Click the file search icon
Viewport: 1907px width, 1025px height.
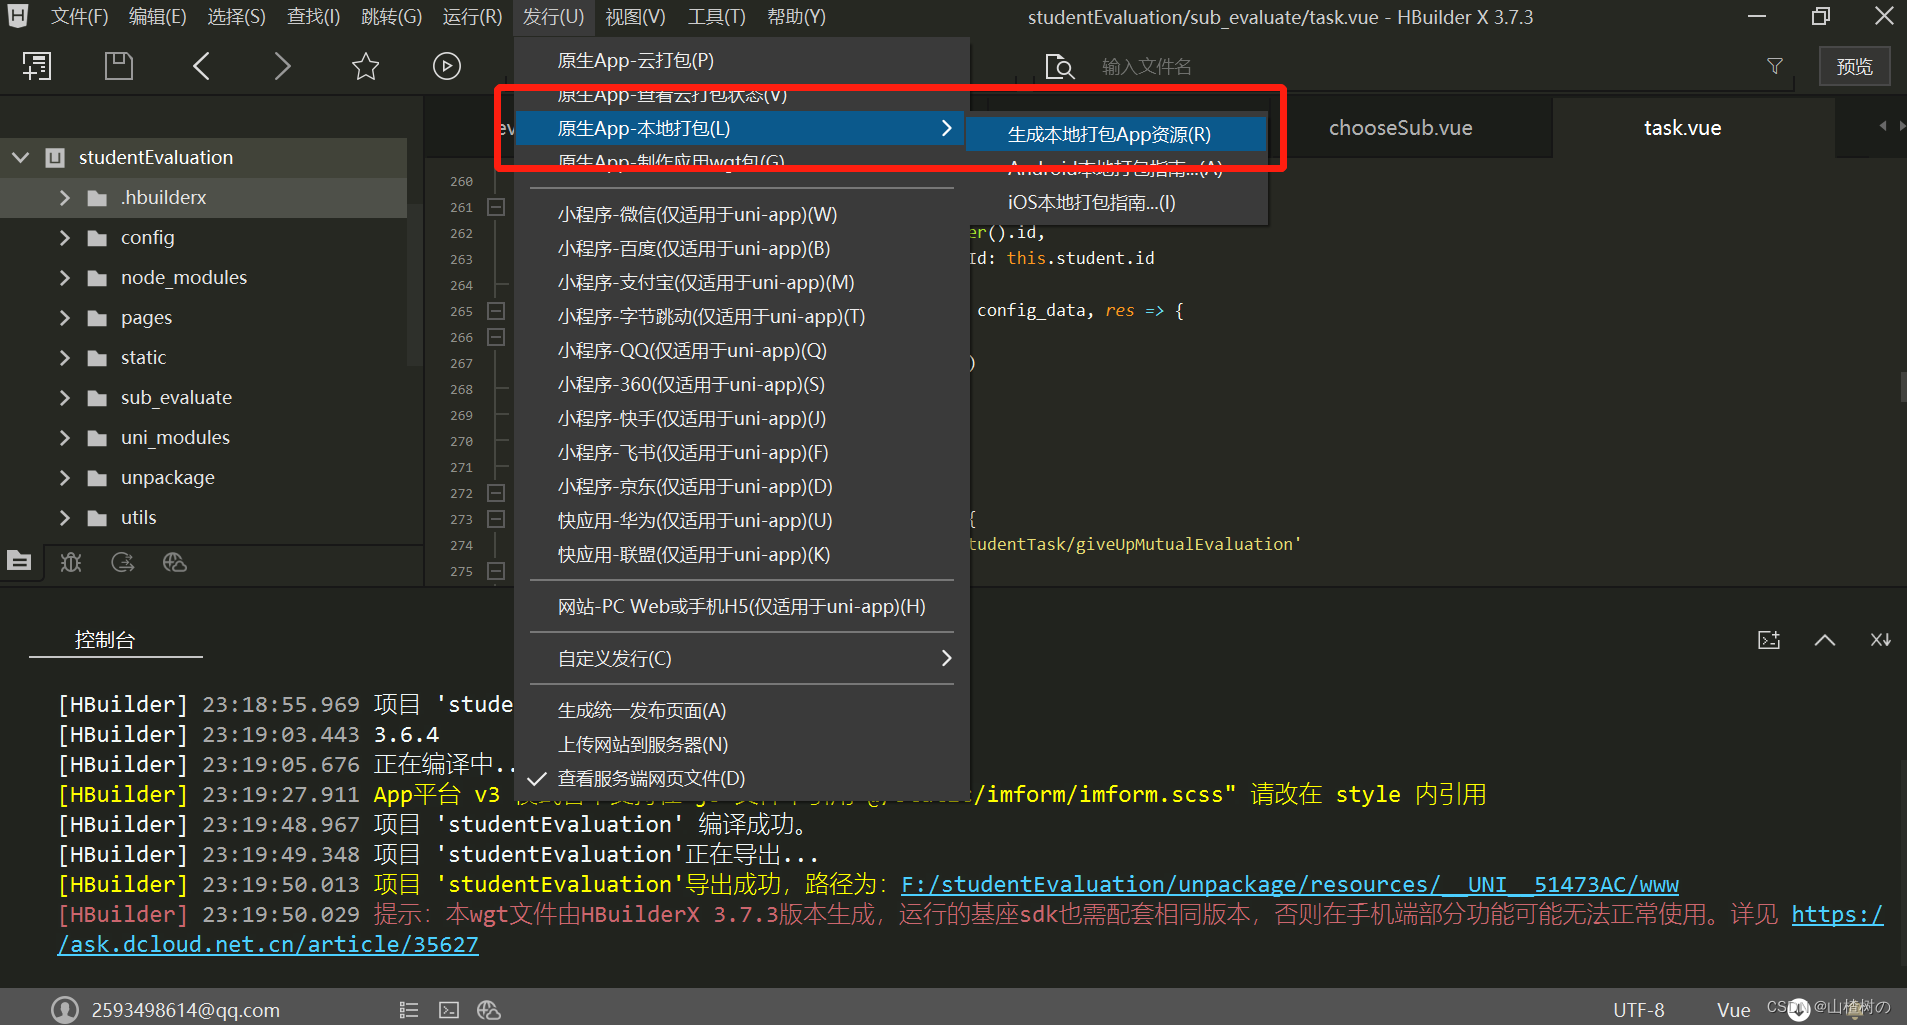coord(1059,67)
